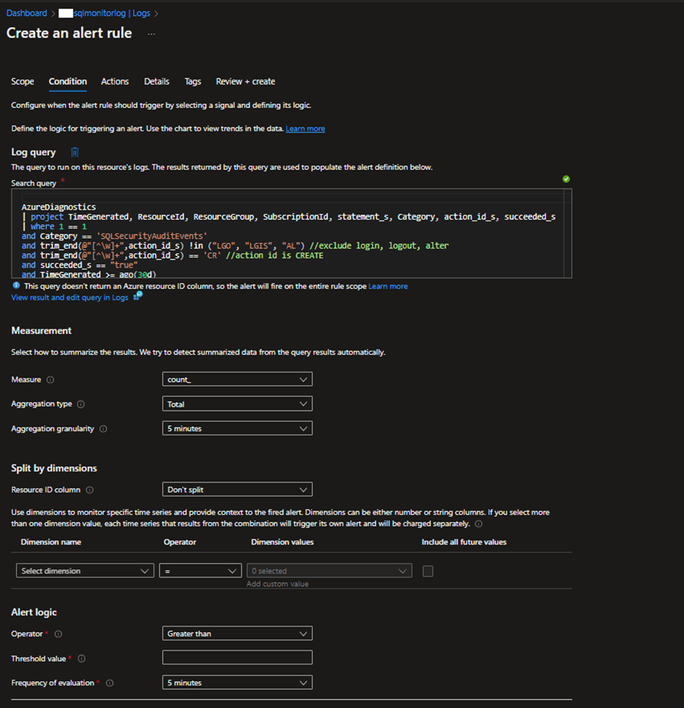
Task: Open the Alert logic Operator Greater than dropdown
Action: (237, 633)
